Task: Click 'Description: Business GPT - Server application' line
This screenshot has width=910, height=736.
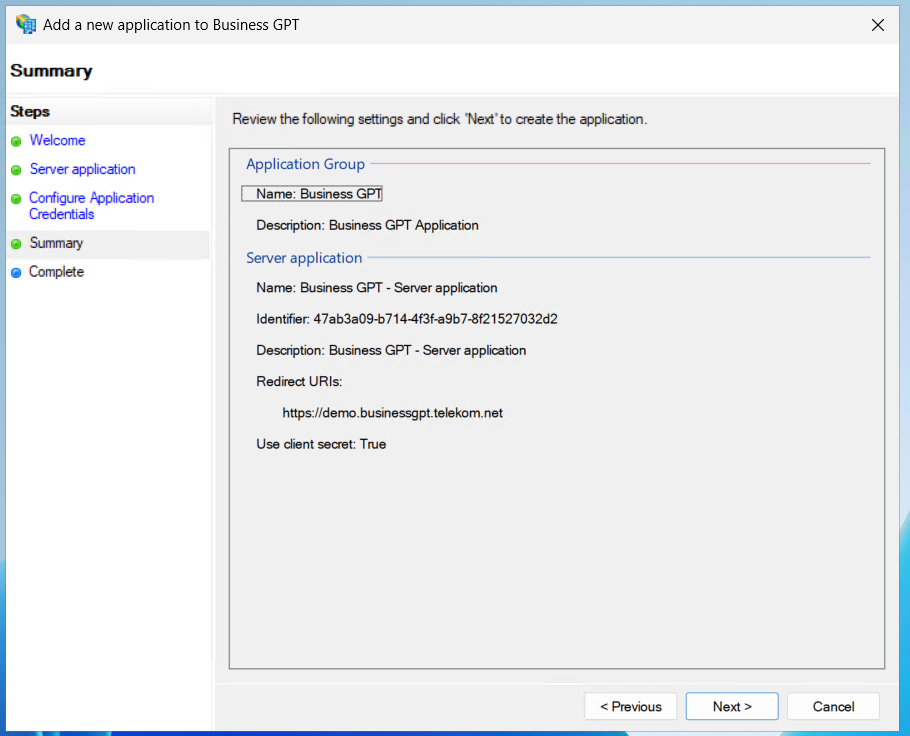Action: pos(391,351)
